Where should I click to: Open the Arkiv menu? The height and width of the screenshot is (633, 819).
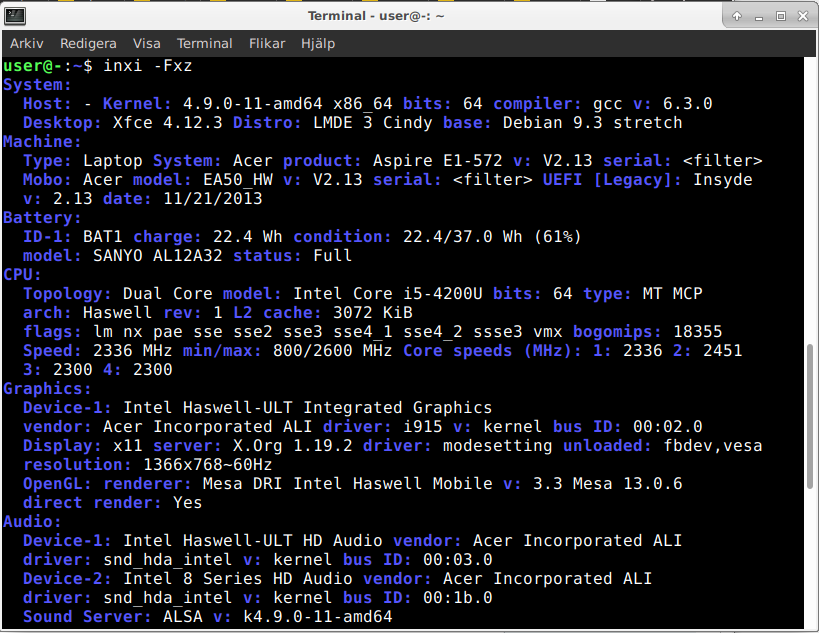pyautogui.click(x=27, y=44)
